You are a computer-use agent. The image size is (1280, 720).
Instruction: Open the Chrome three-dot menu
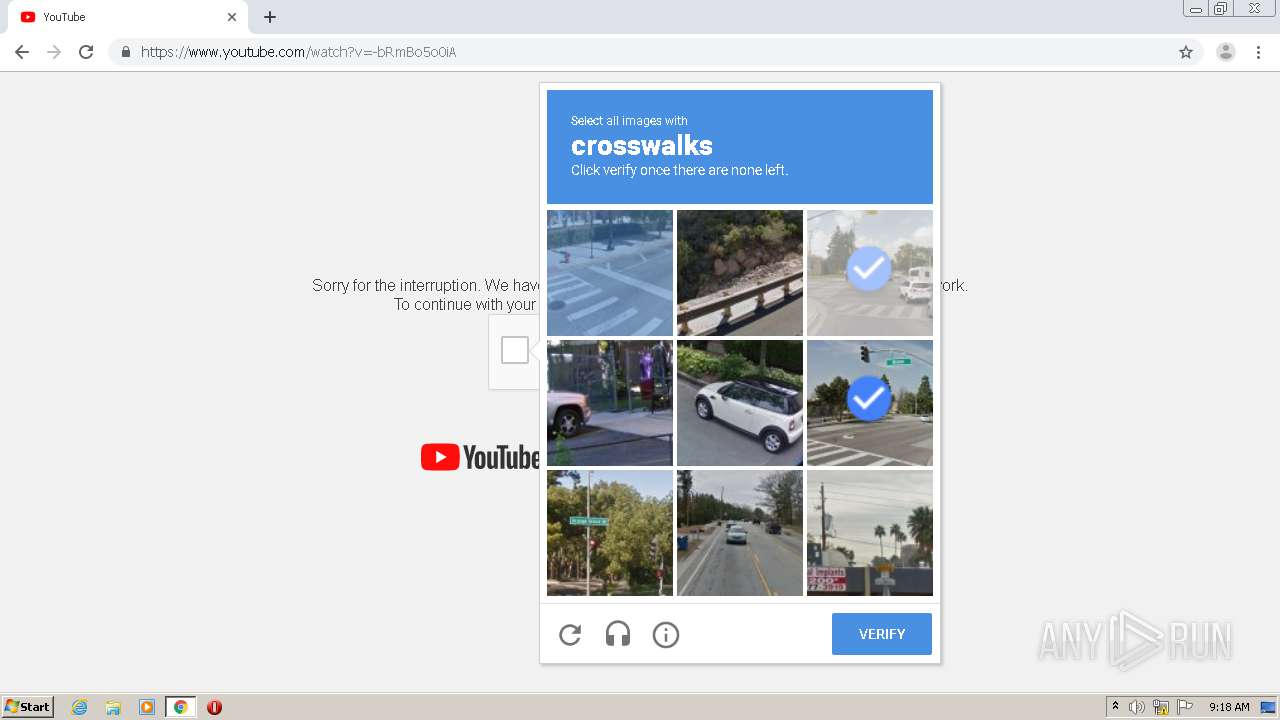click(x=1259, y=52)
